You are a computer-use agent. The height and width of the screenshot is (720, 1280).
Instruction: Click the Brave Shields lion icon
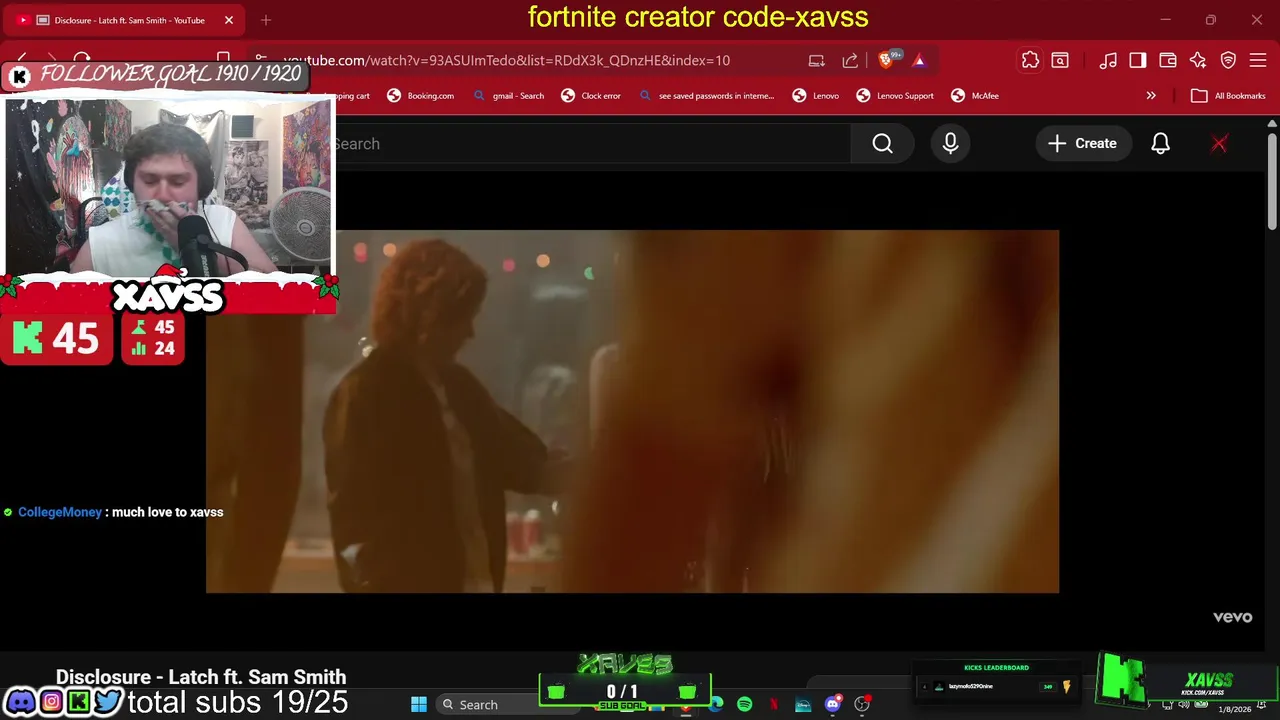point(886,60)
